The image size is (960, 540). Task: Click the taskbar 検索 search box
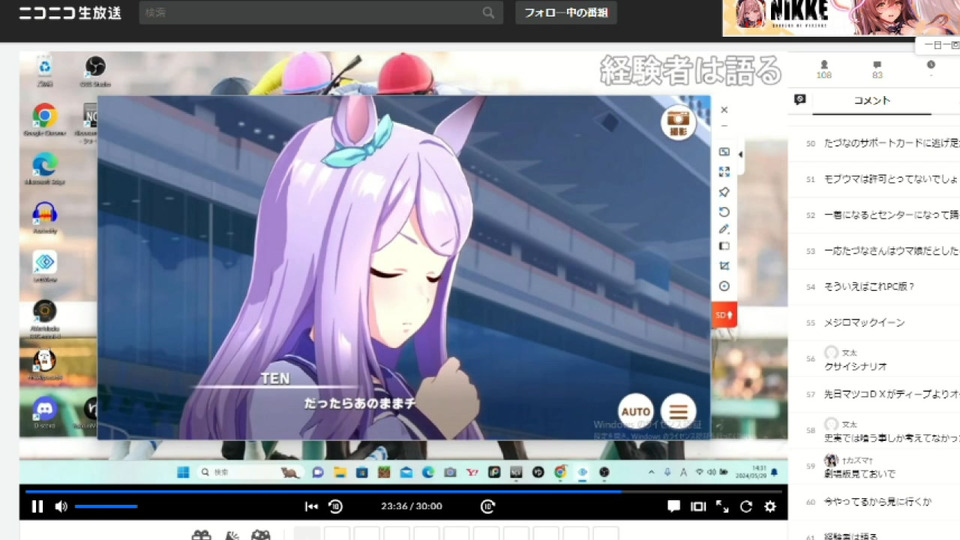click(250, 472)
